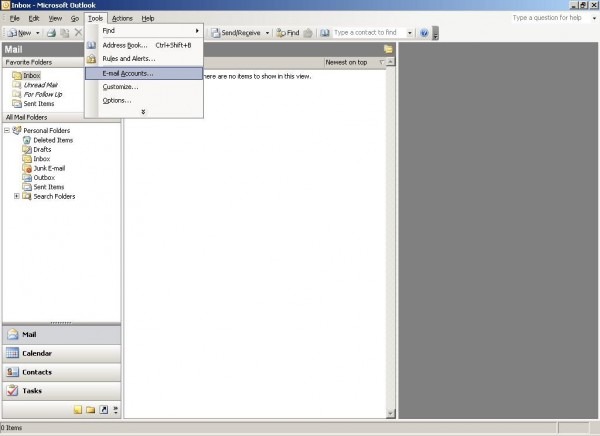Click the Shortcuts arrow icon
Image resolution: width=600 pixels, height=436 pixels.
[x=104, y=410]
